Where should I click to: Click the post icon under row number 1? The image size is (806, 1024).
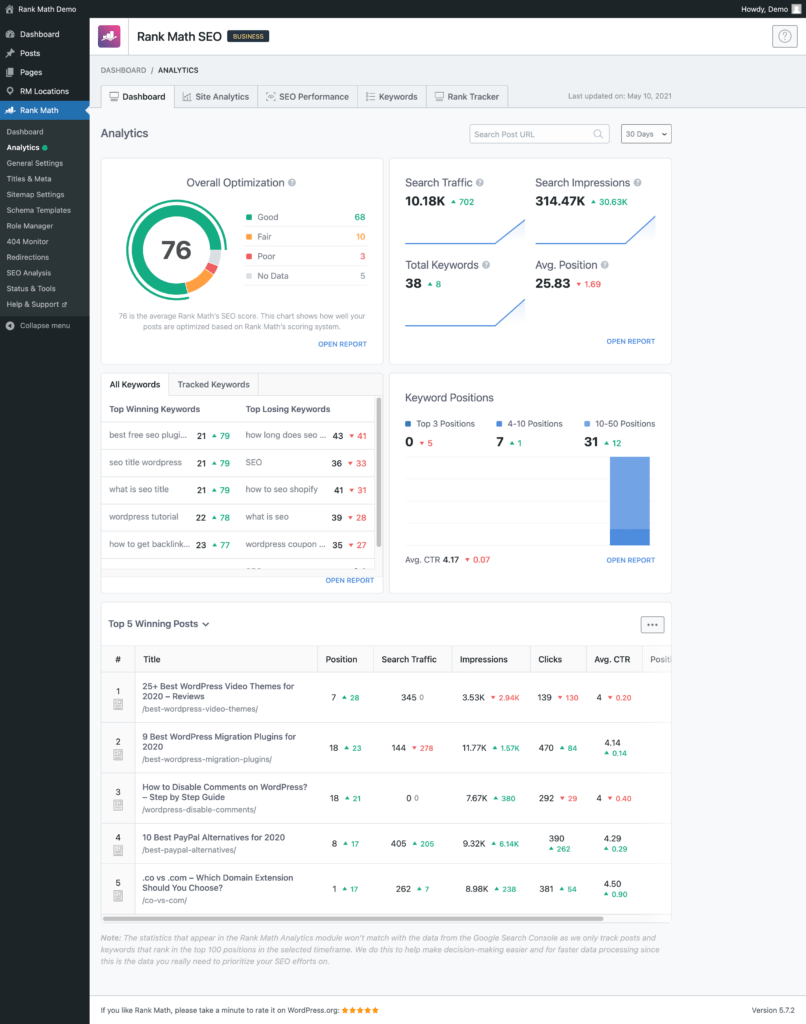pyautogui.click(x=118, y=704)
